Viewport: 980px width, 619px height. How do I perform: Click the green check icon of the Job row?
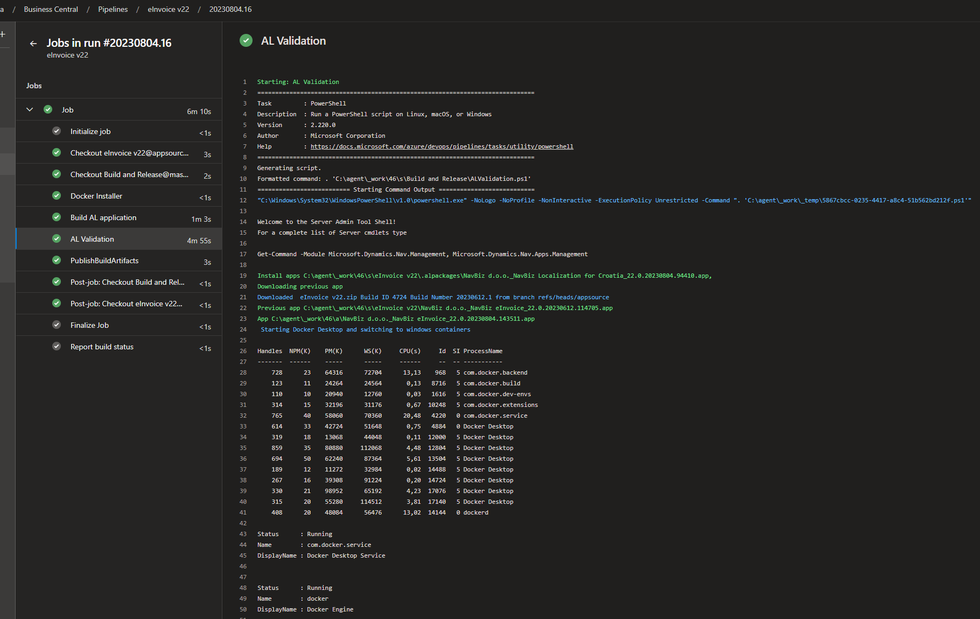pos(48,109)
